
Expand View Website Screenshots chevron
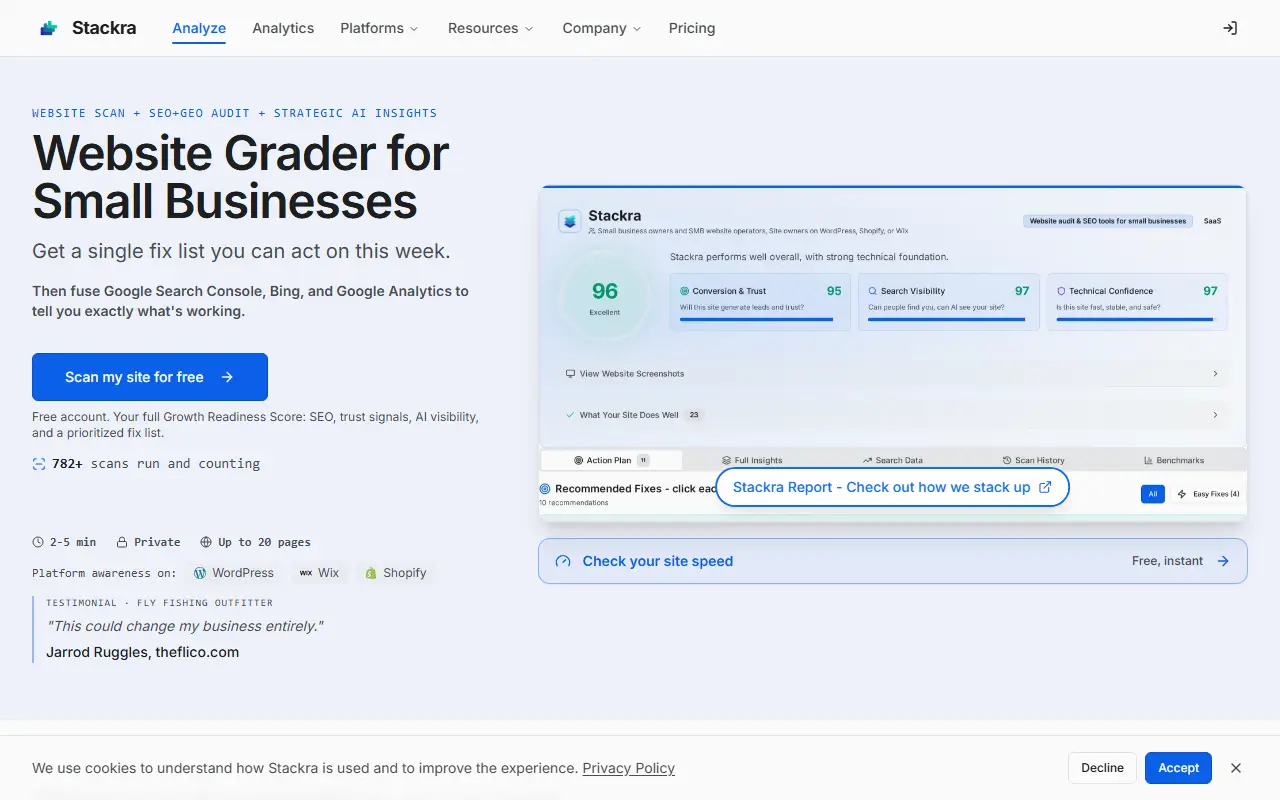coord(1215,374)
